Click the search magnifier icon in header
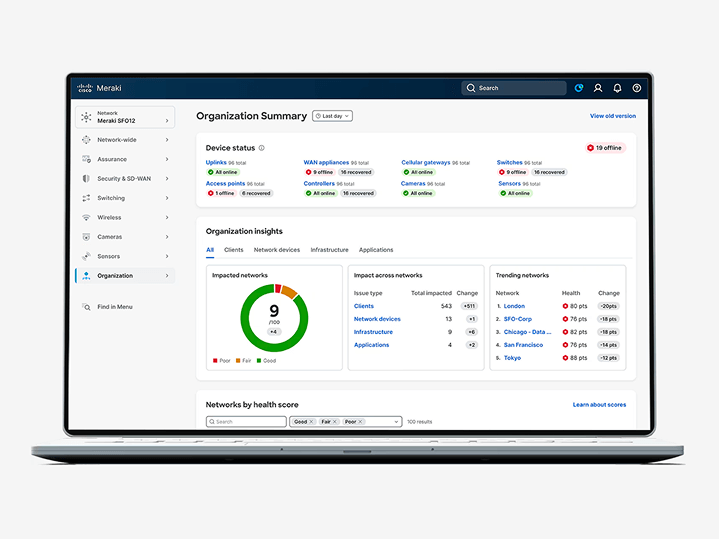Viewport: 719px width, 539px height. [470, 88]
